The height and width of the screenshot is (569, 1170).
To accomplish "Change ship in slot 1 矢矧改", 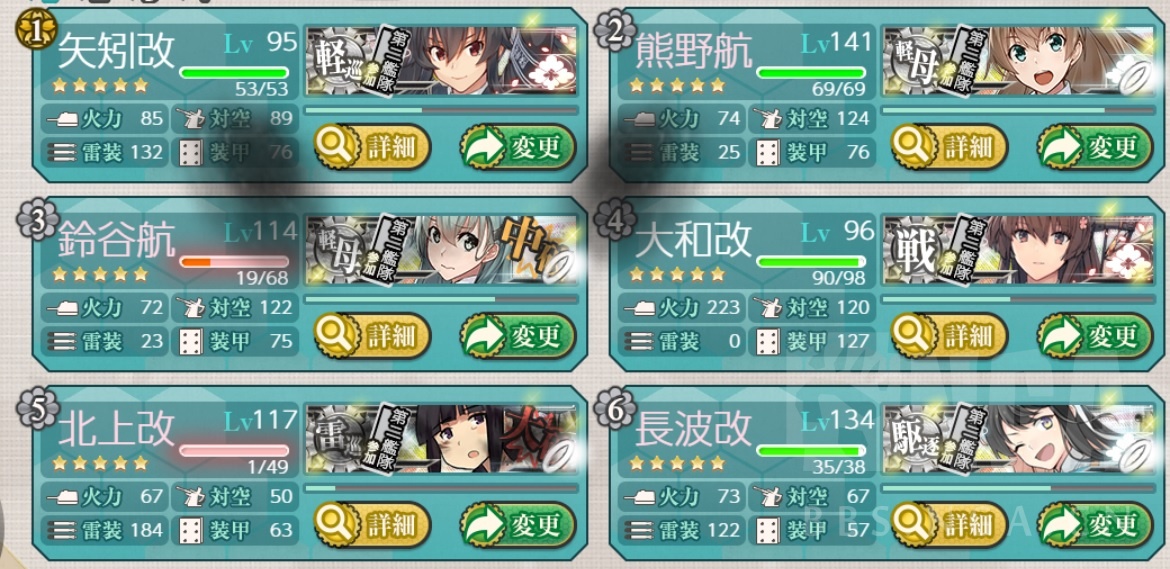I will tap(518, 147).
